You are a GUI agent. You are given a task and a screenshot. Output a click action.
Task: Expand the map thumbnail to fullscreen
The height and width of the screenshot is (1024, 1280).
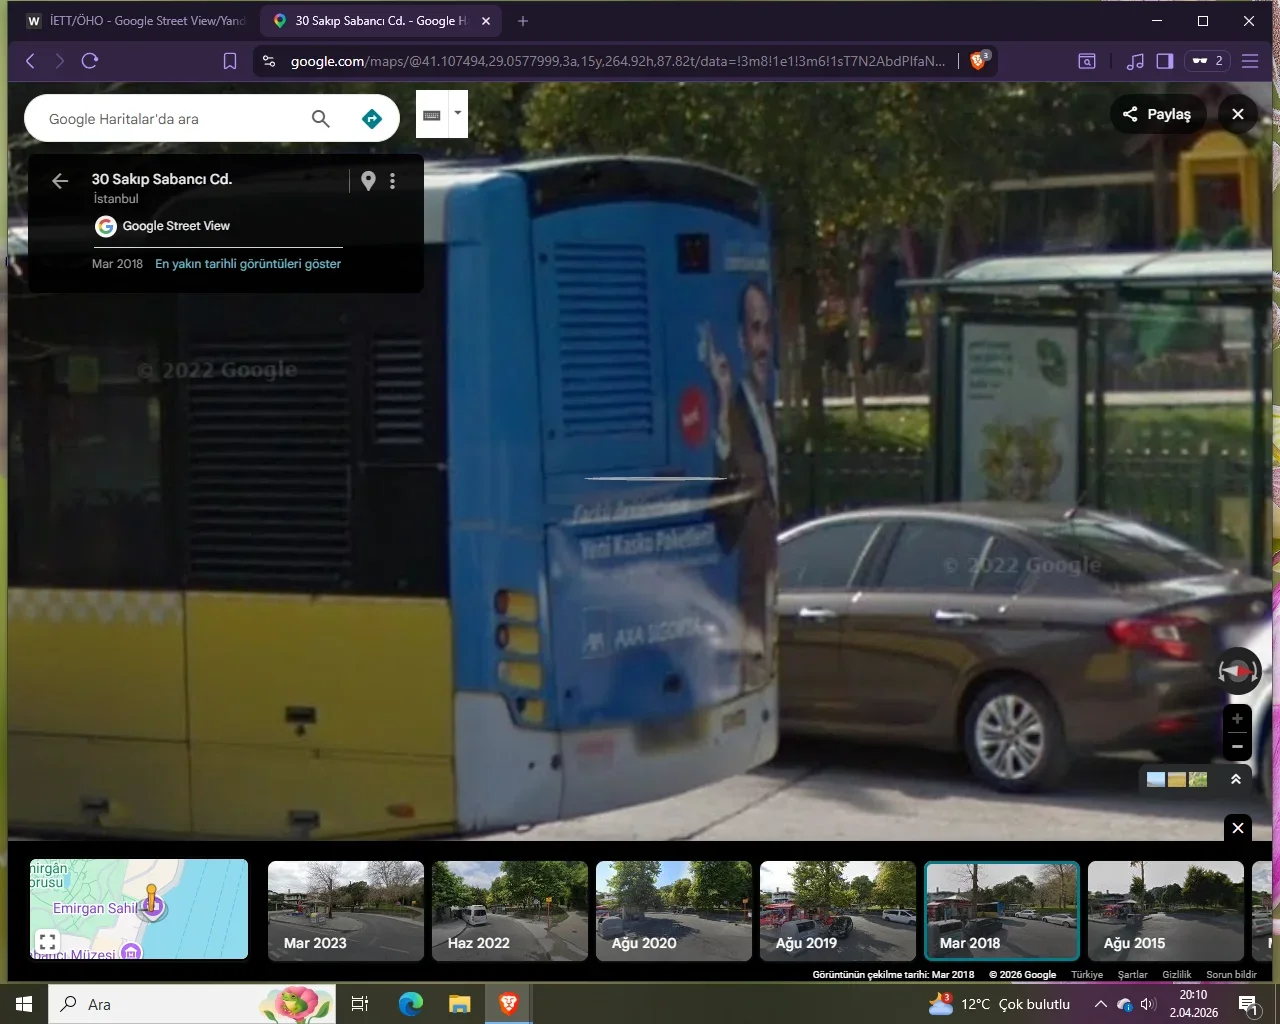pyautogui.click(x=47, y=941)
